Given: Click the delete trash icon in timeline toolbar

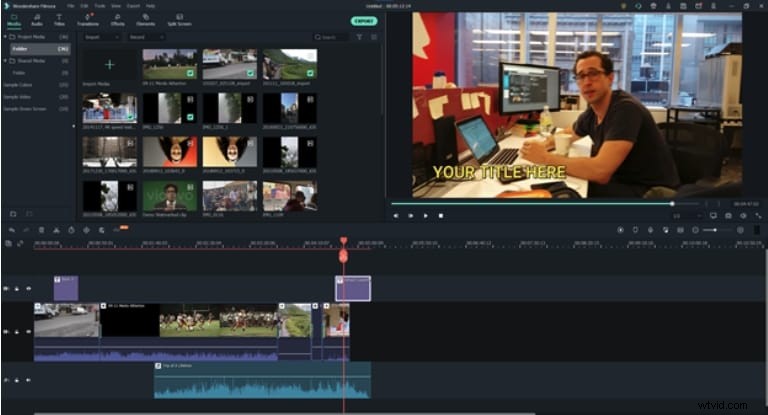Looking at the screenshot, I should click(x=42, y=230).
